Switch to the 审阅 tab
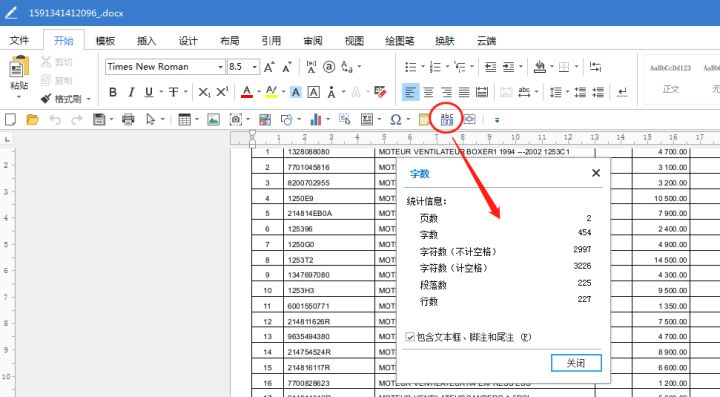The height and width of the screenshot is (397, 720). click(x=313, y=40)
